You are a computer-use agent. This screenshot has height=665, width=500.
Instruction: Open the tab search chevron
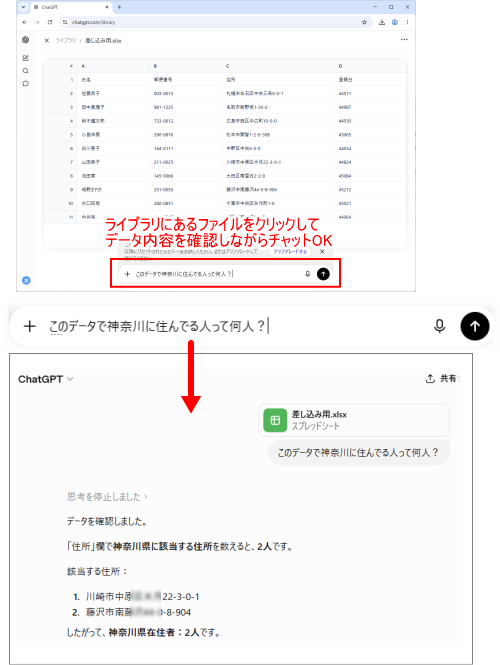tap(23, 7)
